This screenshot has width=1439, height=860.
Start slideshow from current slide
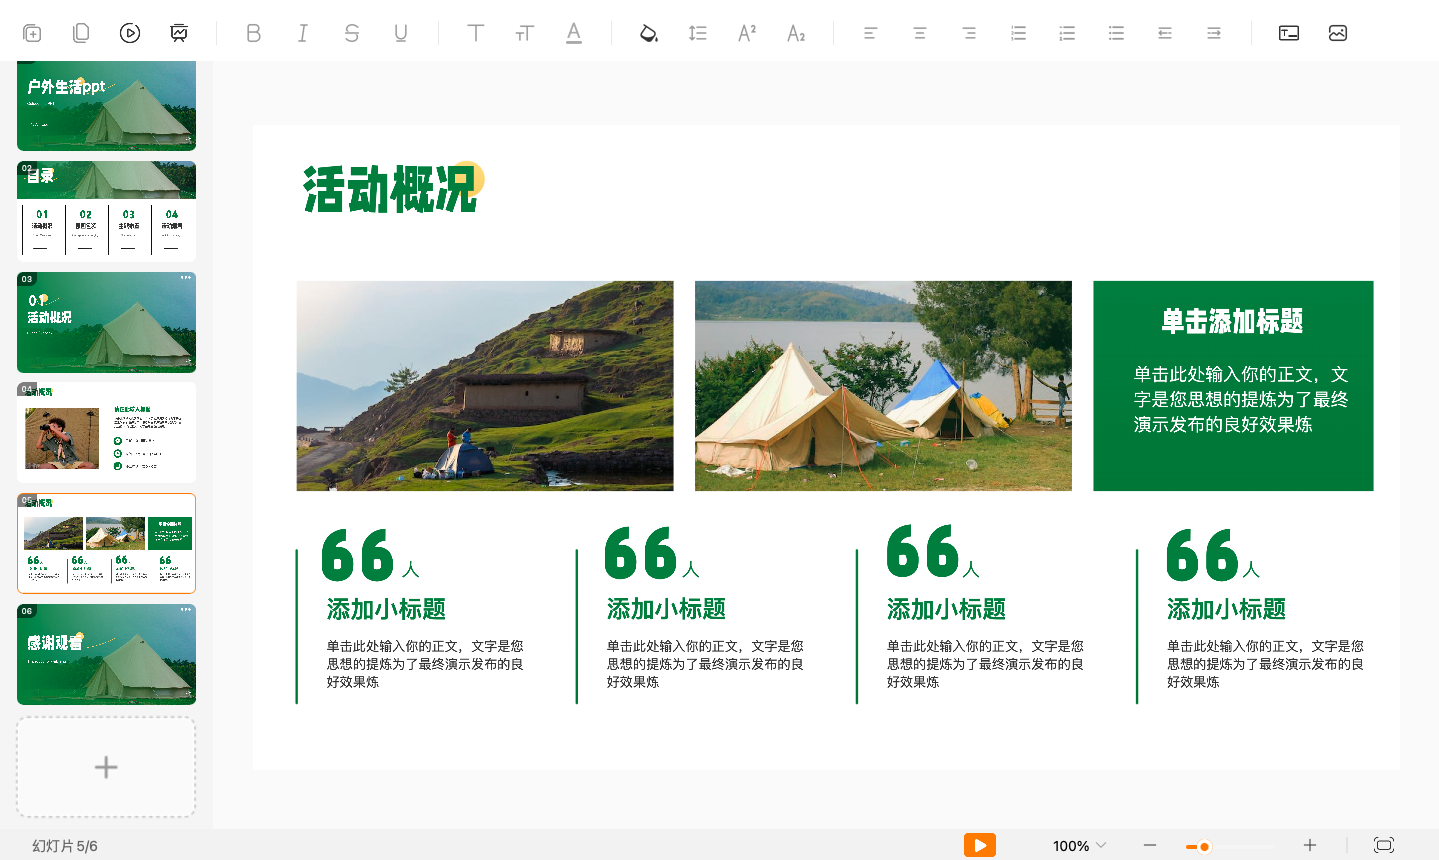[129, 32]
